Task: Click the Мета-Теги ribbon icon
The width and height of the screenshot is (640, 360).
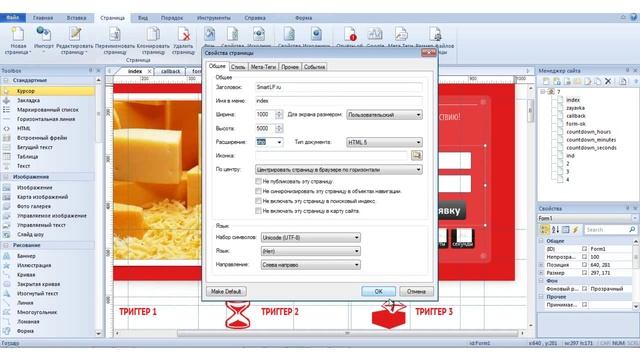Action: [400, 34]
